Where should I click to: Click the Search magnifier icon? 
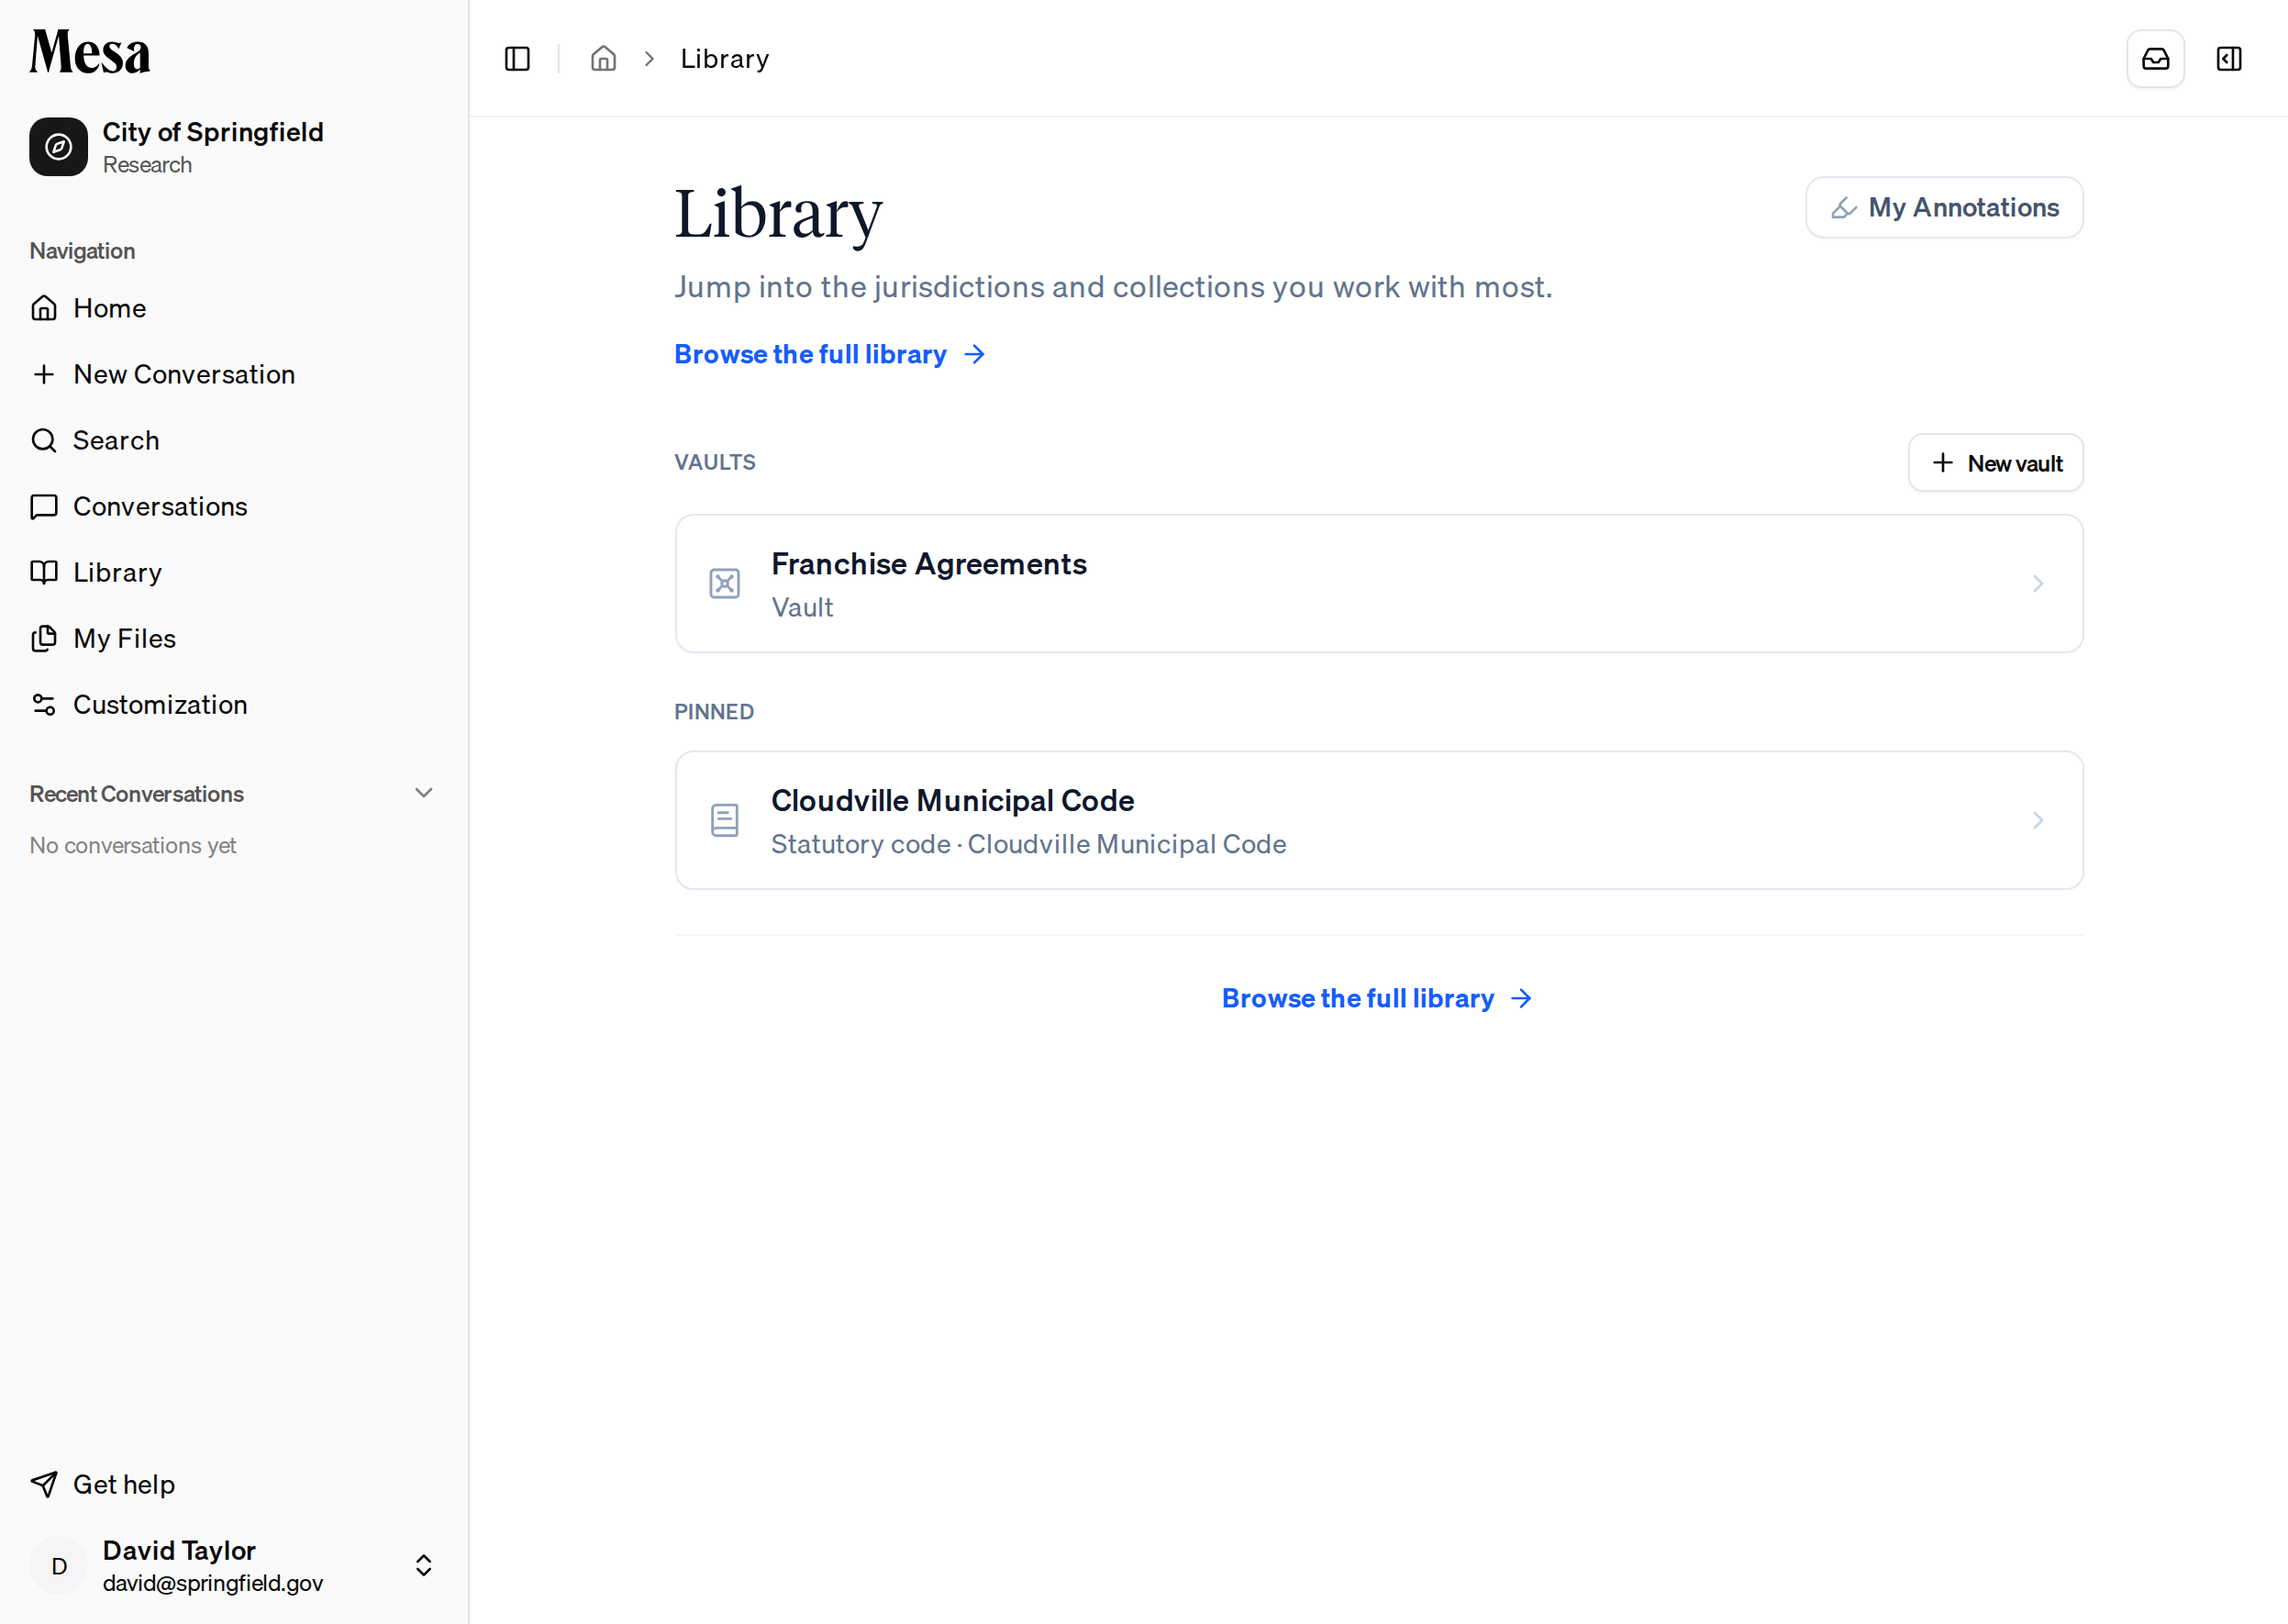click(44, 440)
